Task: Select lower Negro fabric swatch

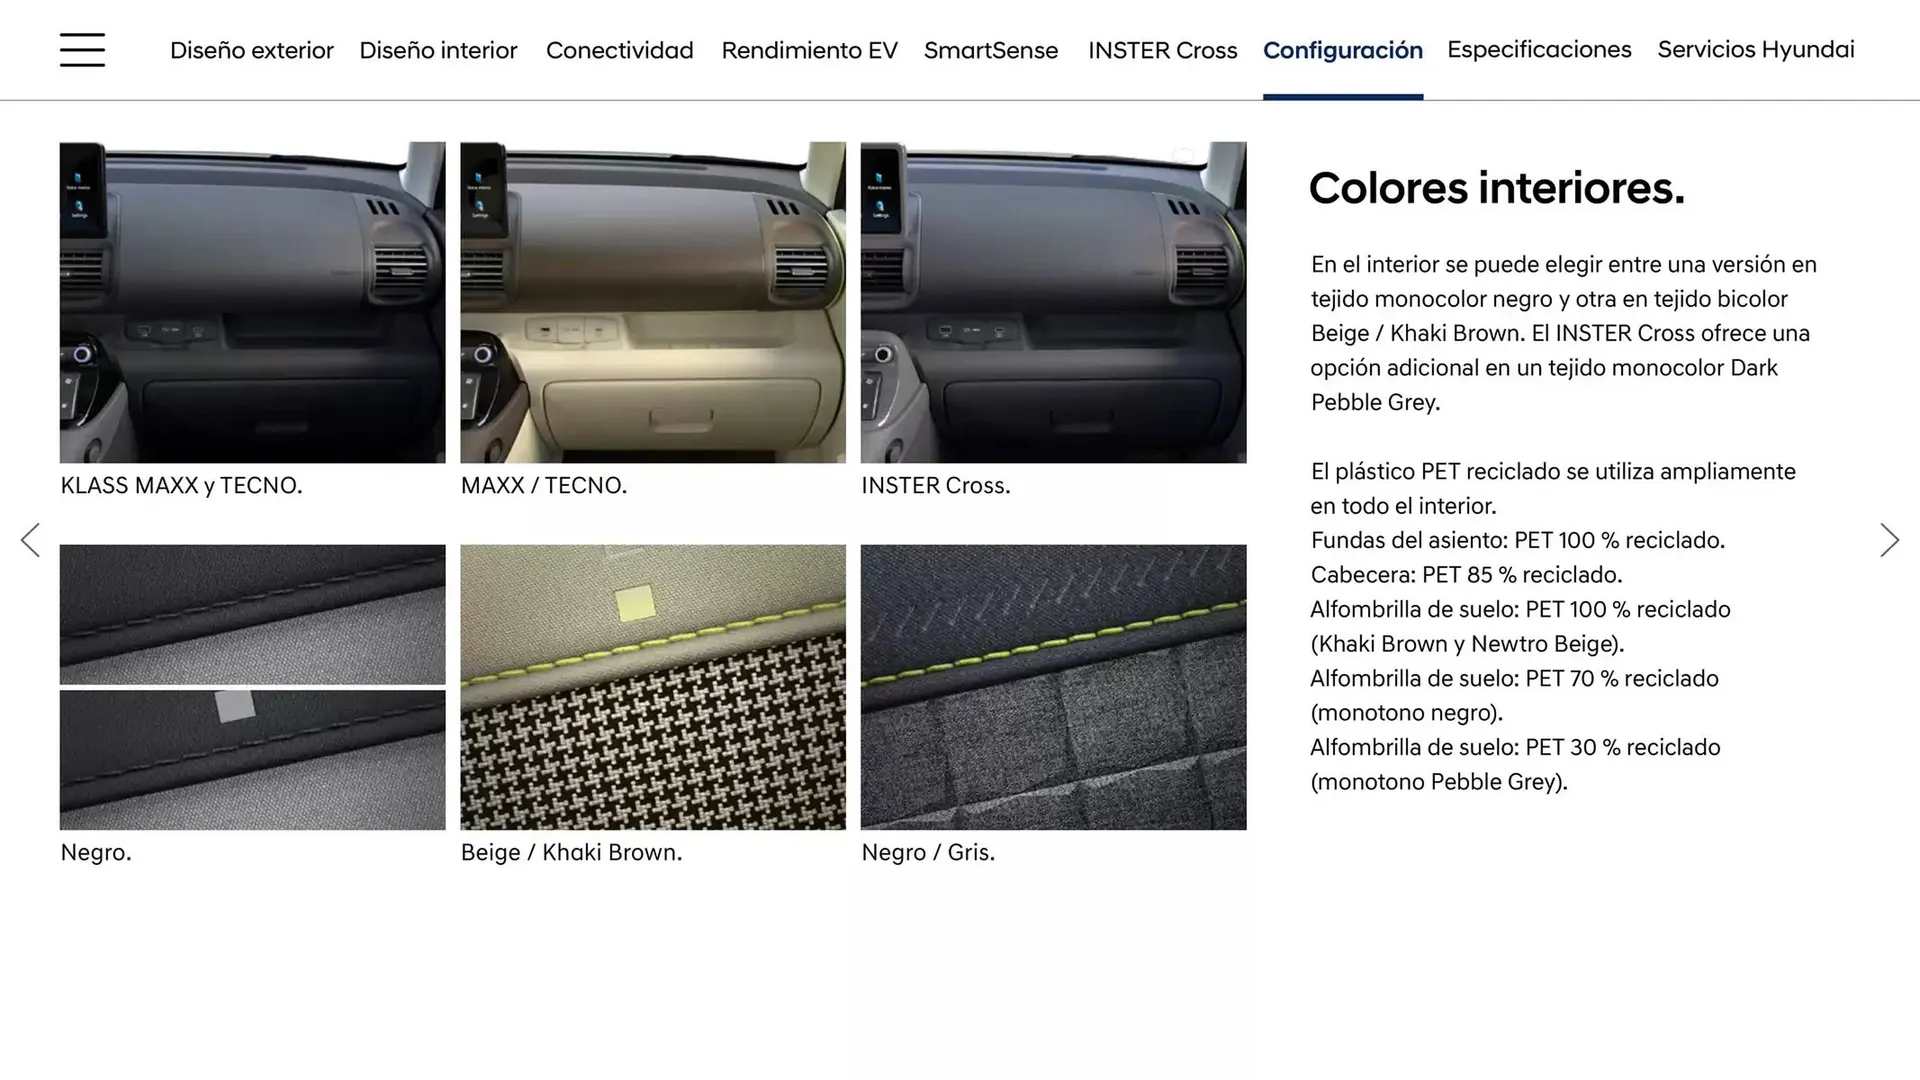Action: [252, 760]
